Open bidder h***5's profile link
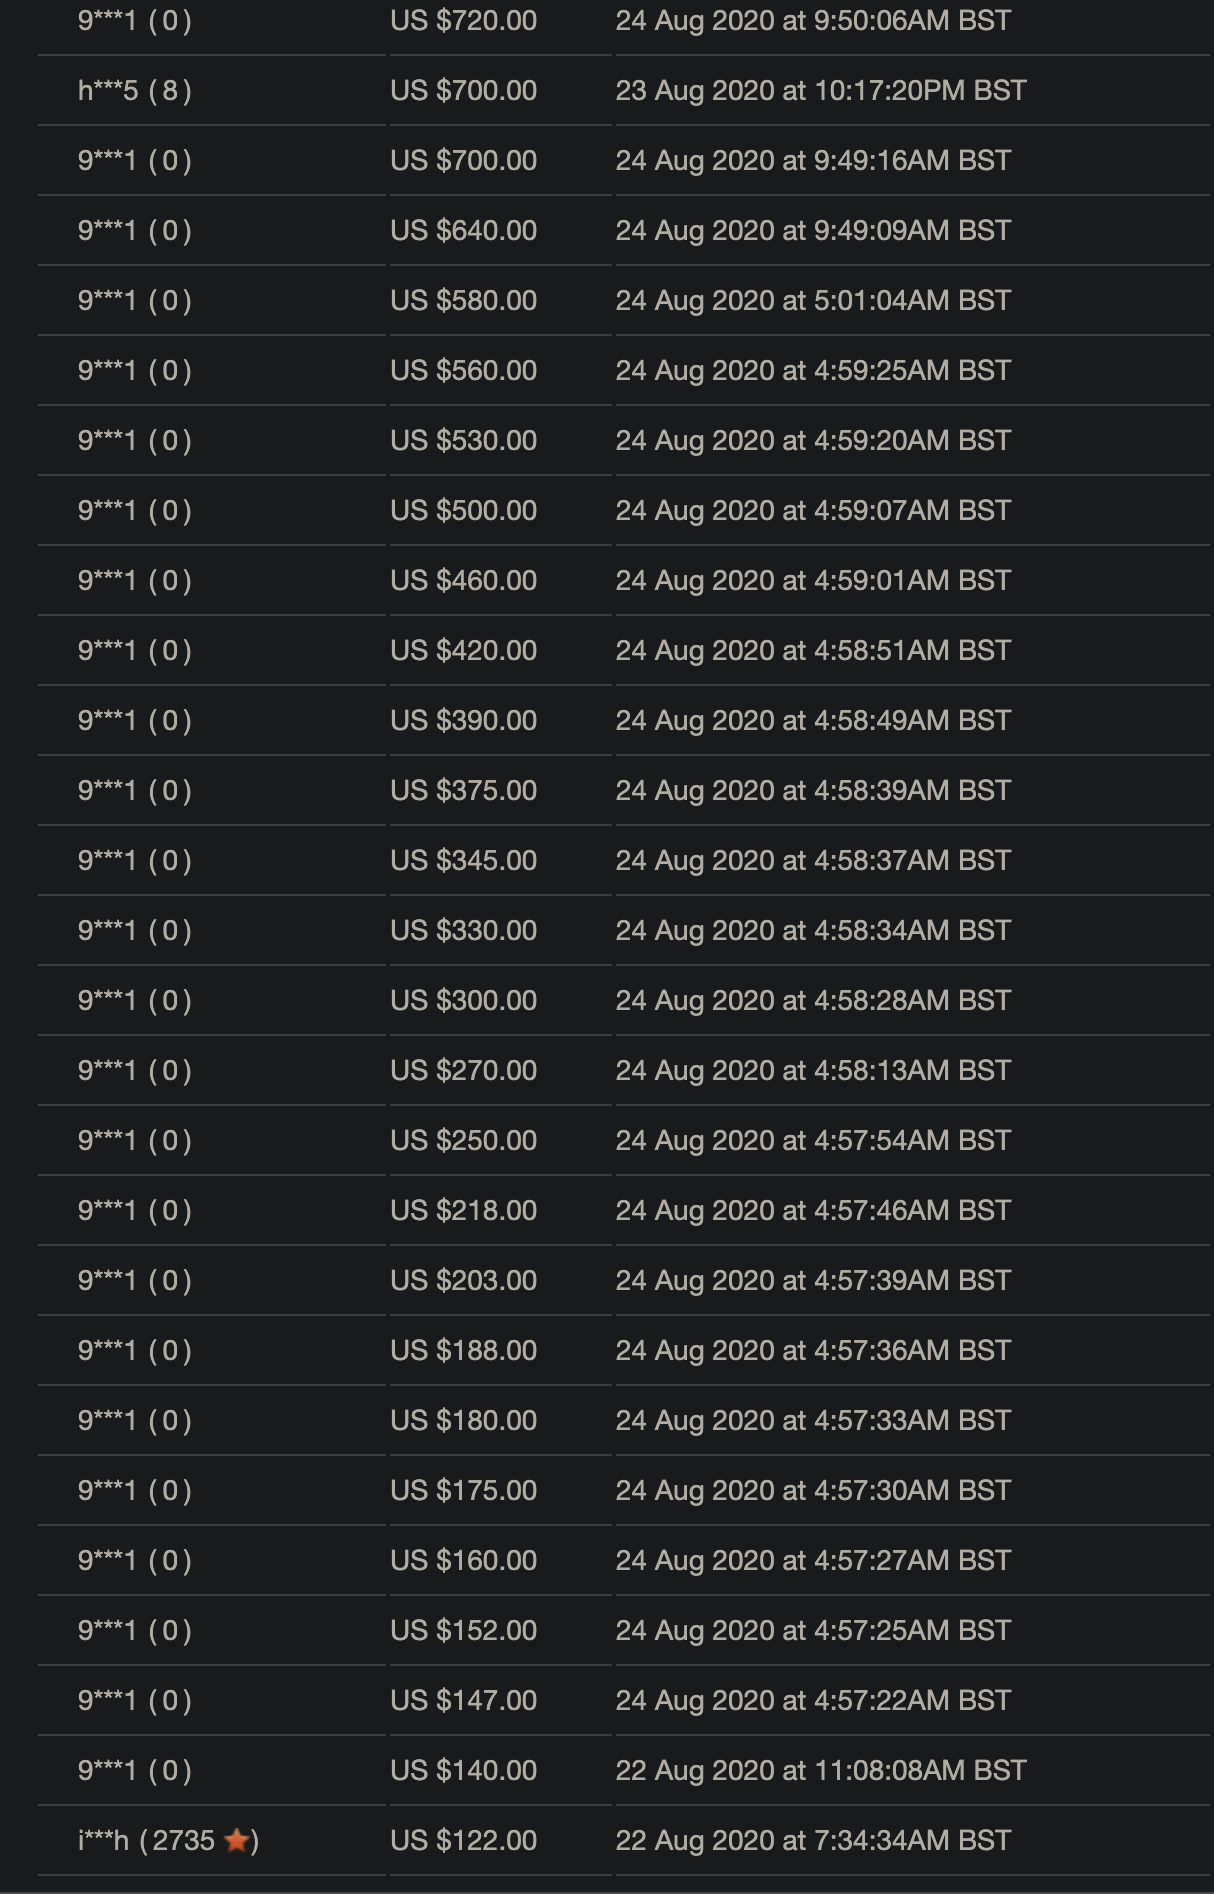 pos(108,91)
